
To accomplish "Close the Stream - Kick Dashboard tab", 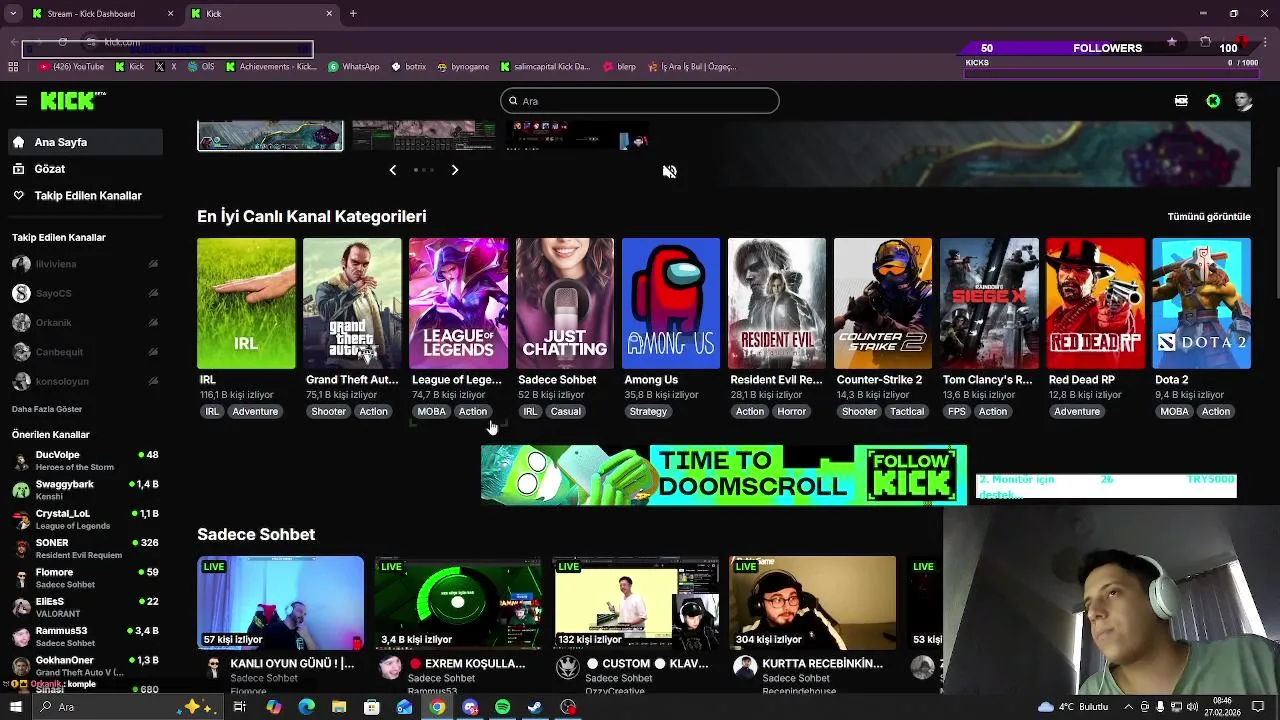I will point(170,14).
